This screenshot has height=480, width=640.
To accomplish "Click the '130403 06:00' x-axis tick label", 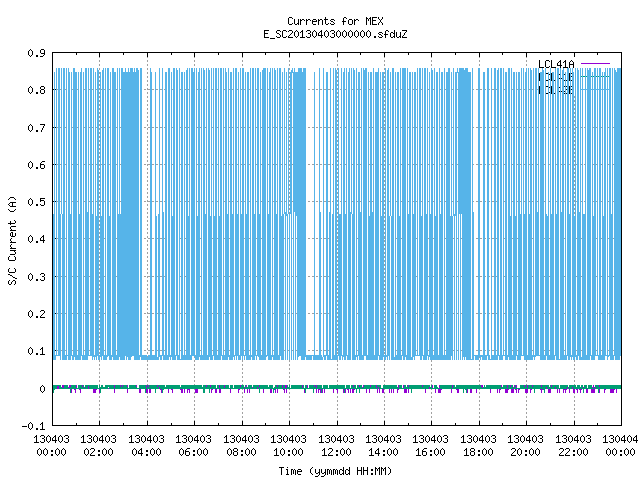I will click(x=193, y=446).
